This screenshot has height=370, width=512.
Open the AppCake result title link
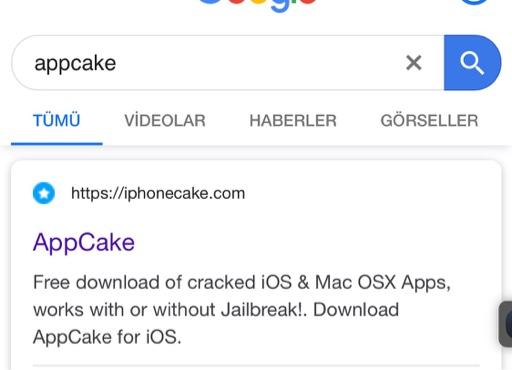(x=84, y=242)
